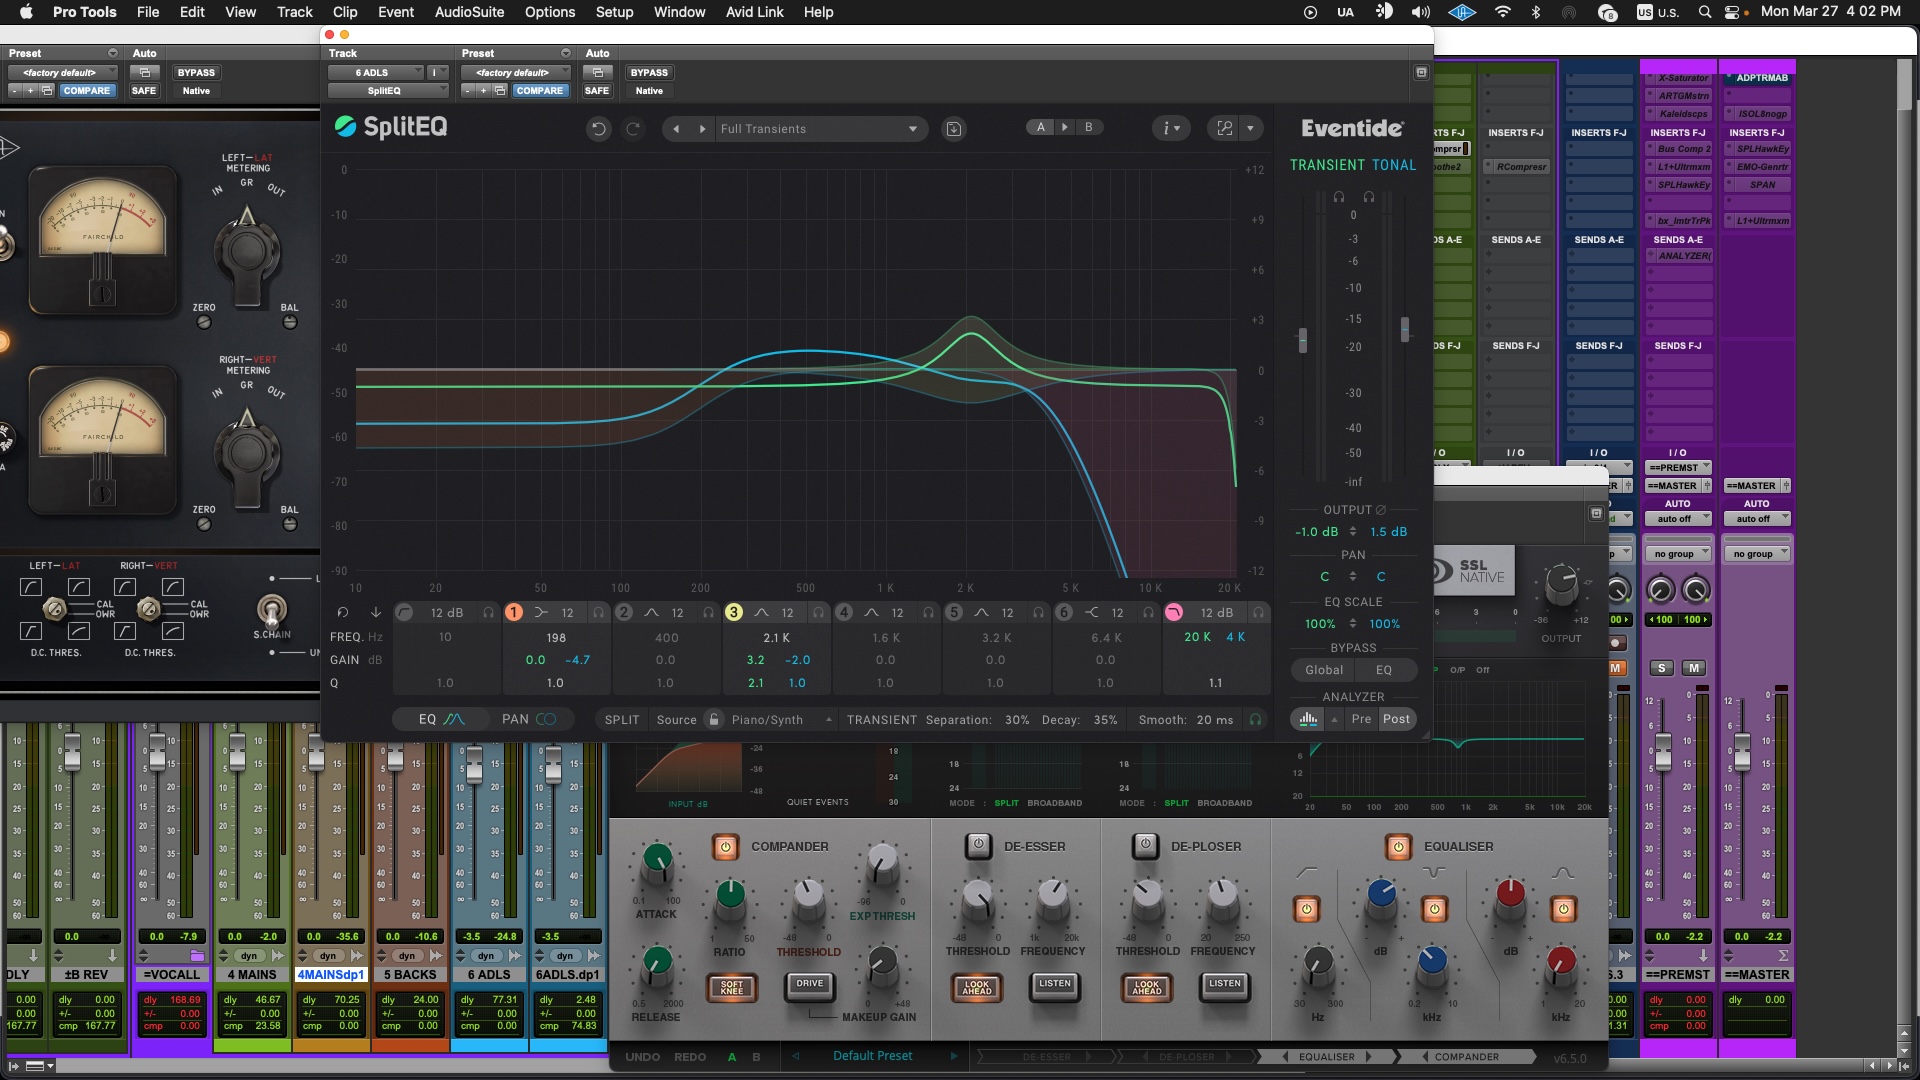Enable EQ band 2
This screenshot has height=1080, width=1920.
pos(623,612)
